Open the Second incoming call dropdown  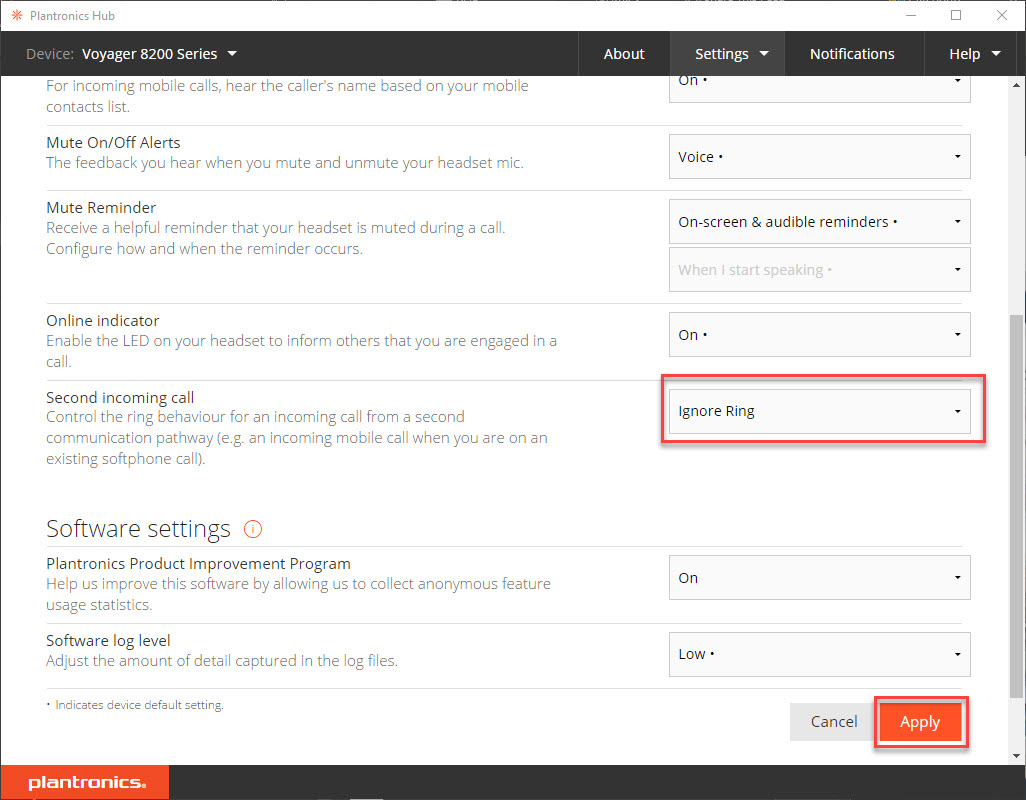(819, 411)
